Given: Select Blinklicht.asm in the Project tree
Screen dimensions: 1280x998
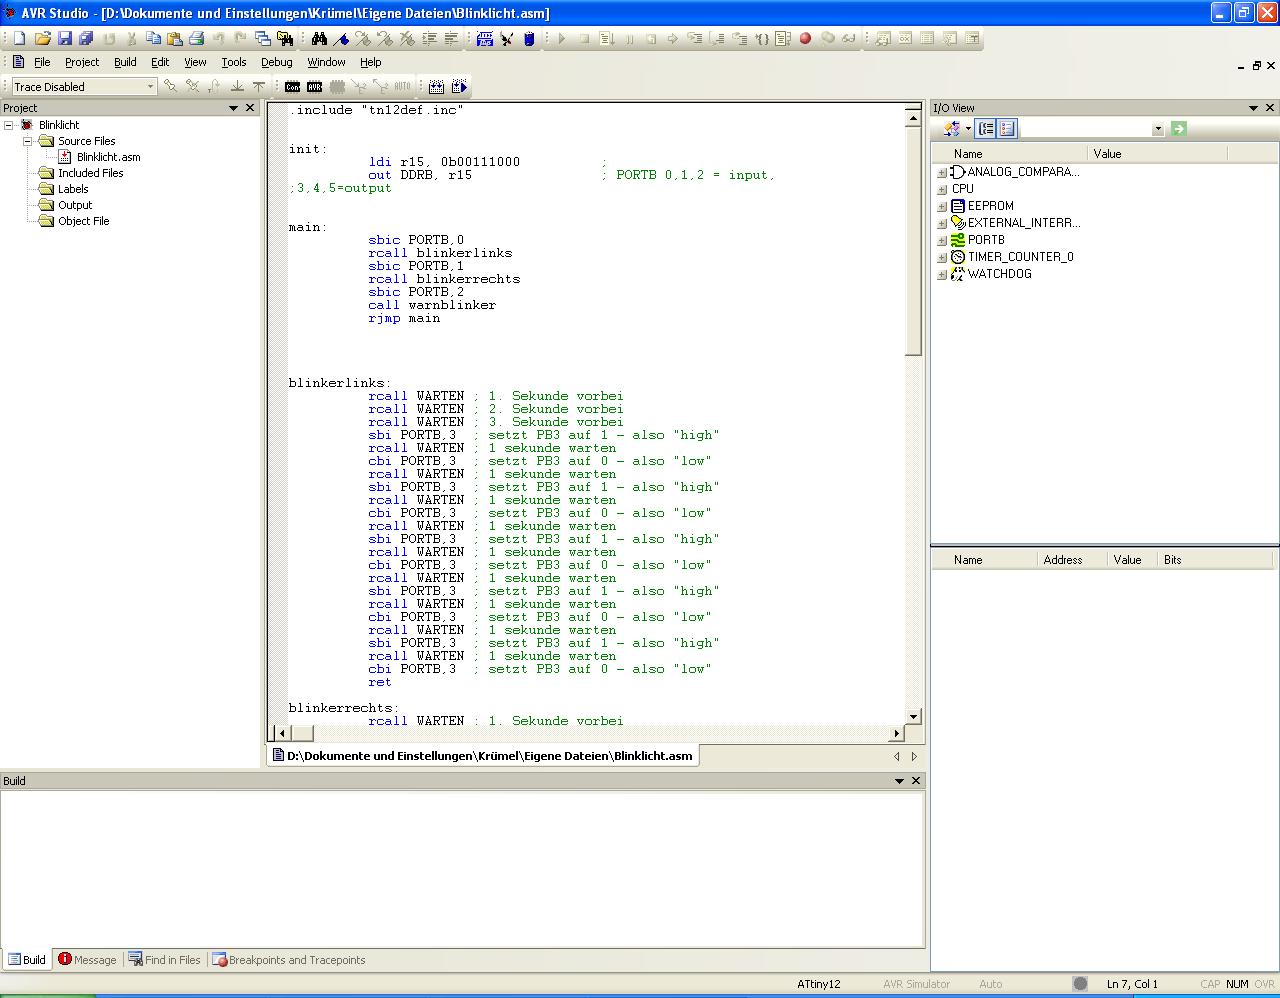Looking at the screenshot, I should 108,157.
